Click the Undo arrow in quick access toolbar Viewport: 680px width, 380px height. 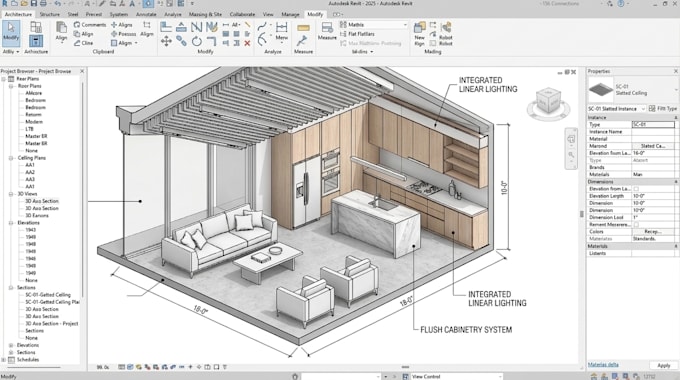57,4
